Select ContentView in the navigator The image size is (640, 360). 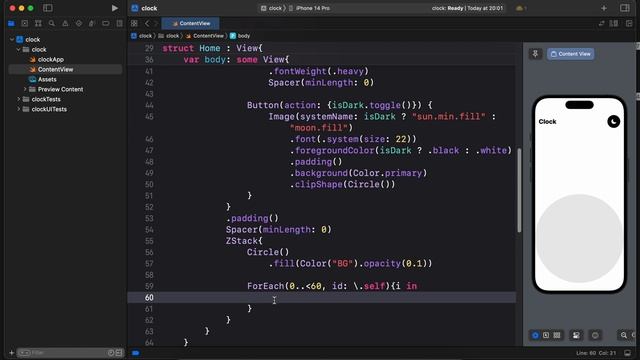[65, 69]
